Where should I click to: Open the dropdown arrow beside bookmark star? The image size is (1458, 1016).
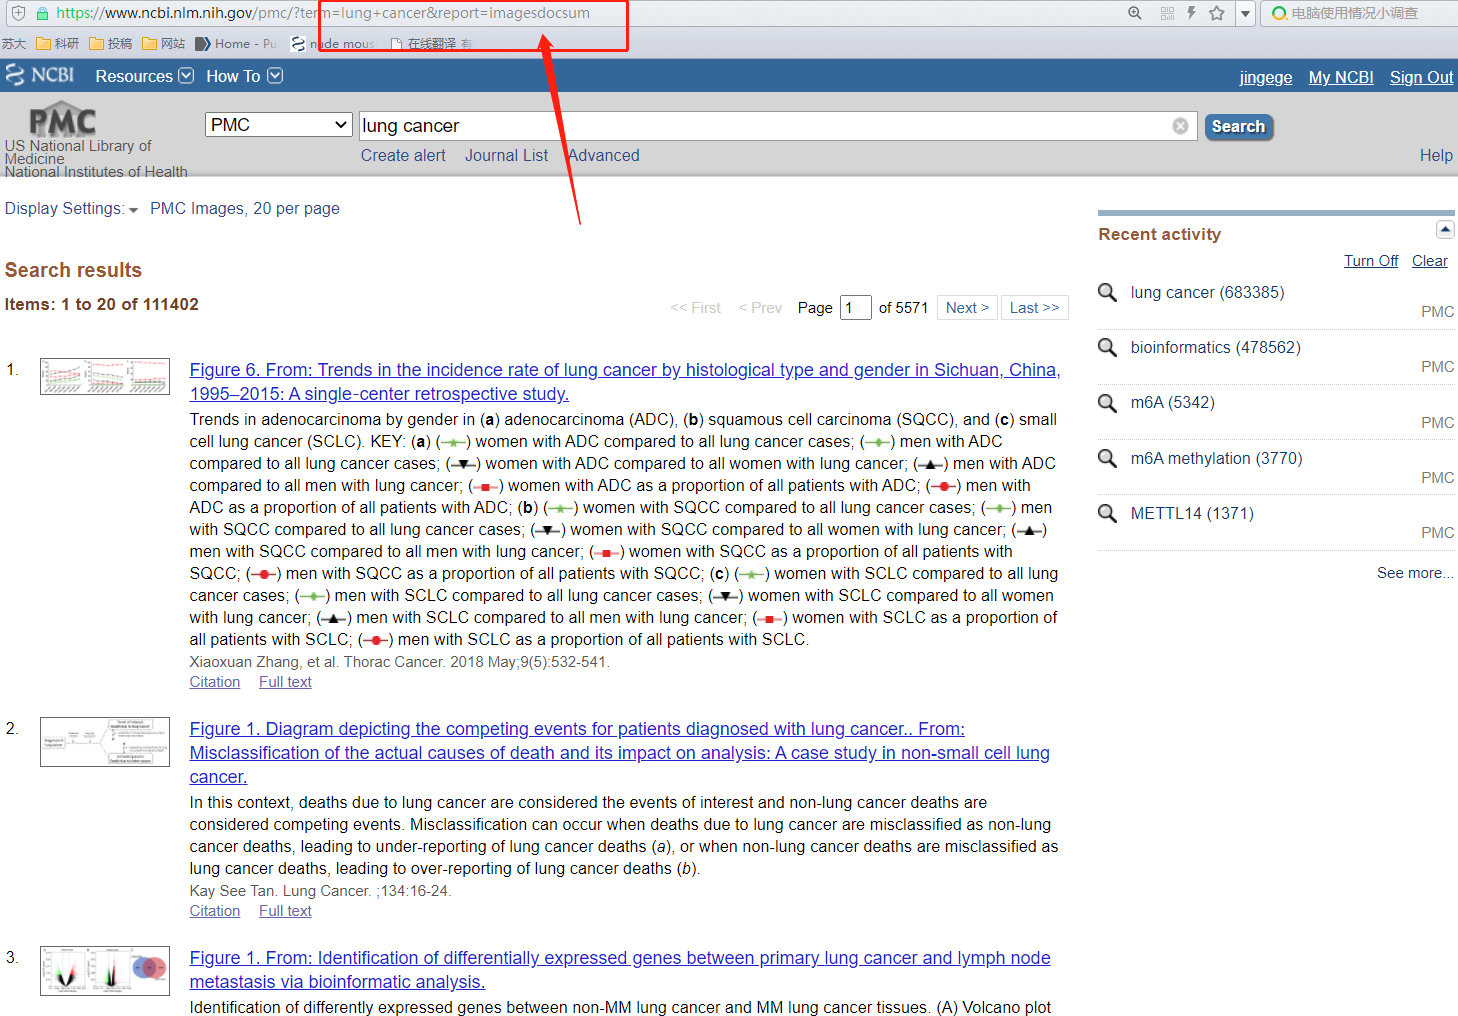pyautogui.click(x=1245, y=14)
